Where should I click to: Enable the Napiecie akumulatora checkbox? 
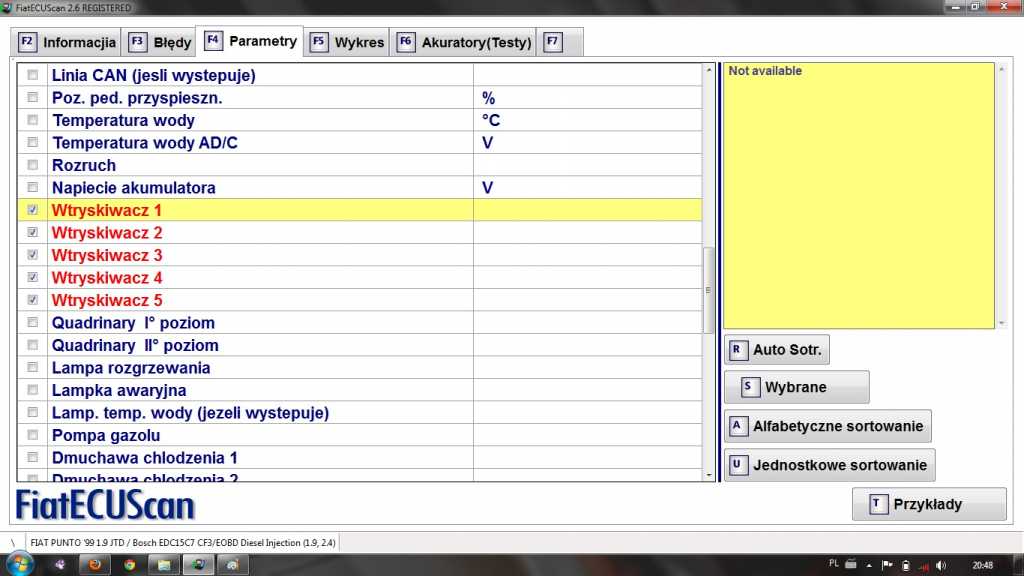pos(33,188)
